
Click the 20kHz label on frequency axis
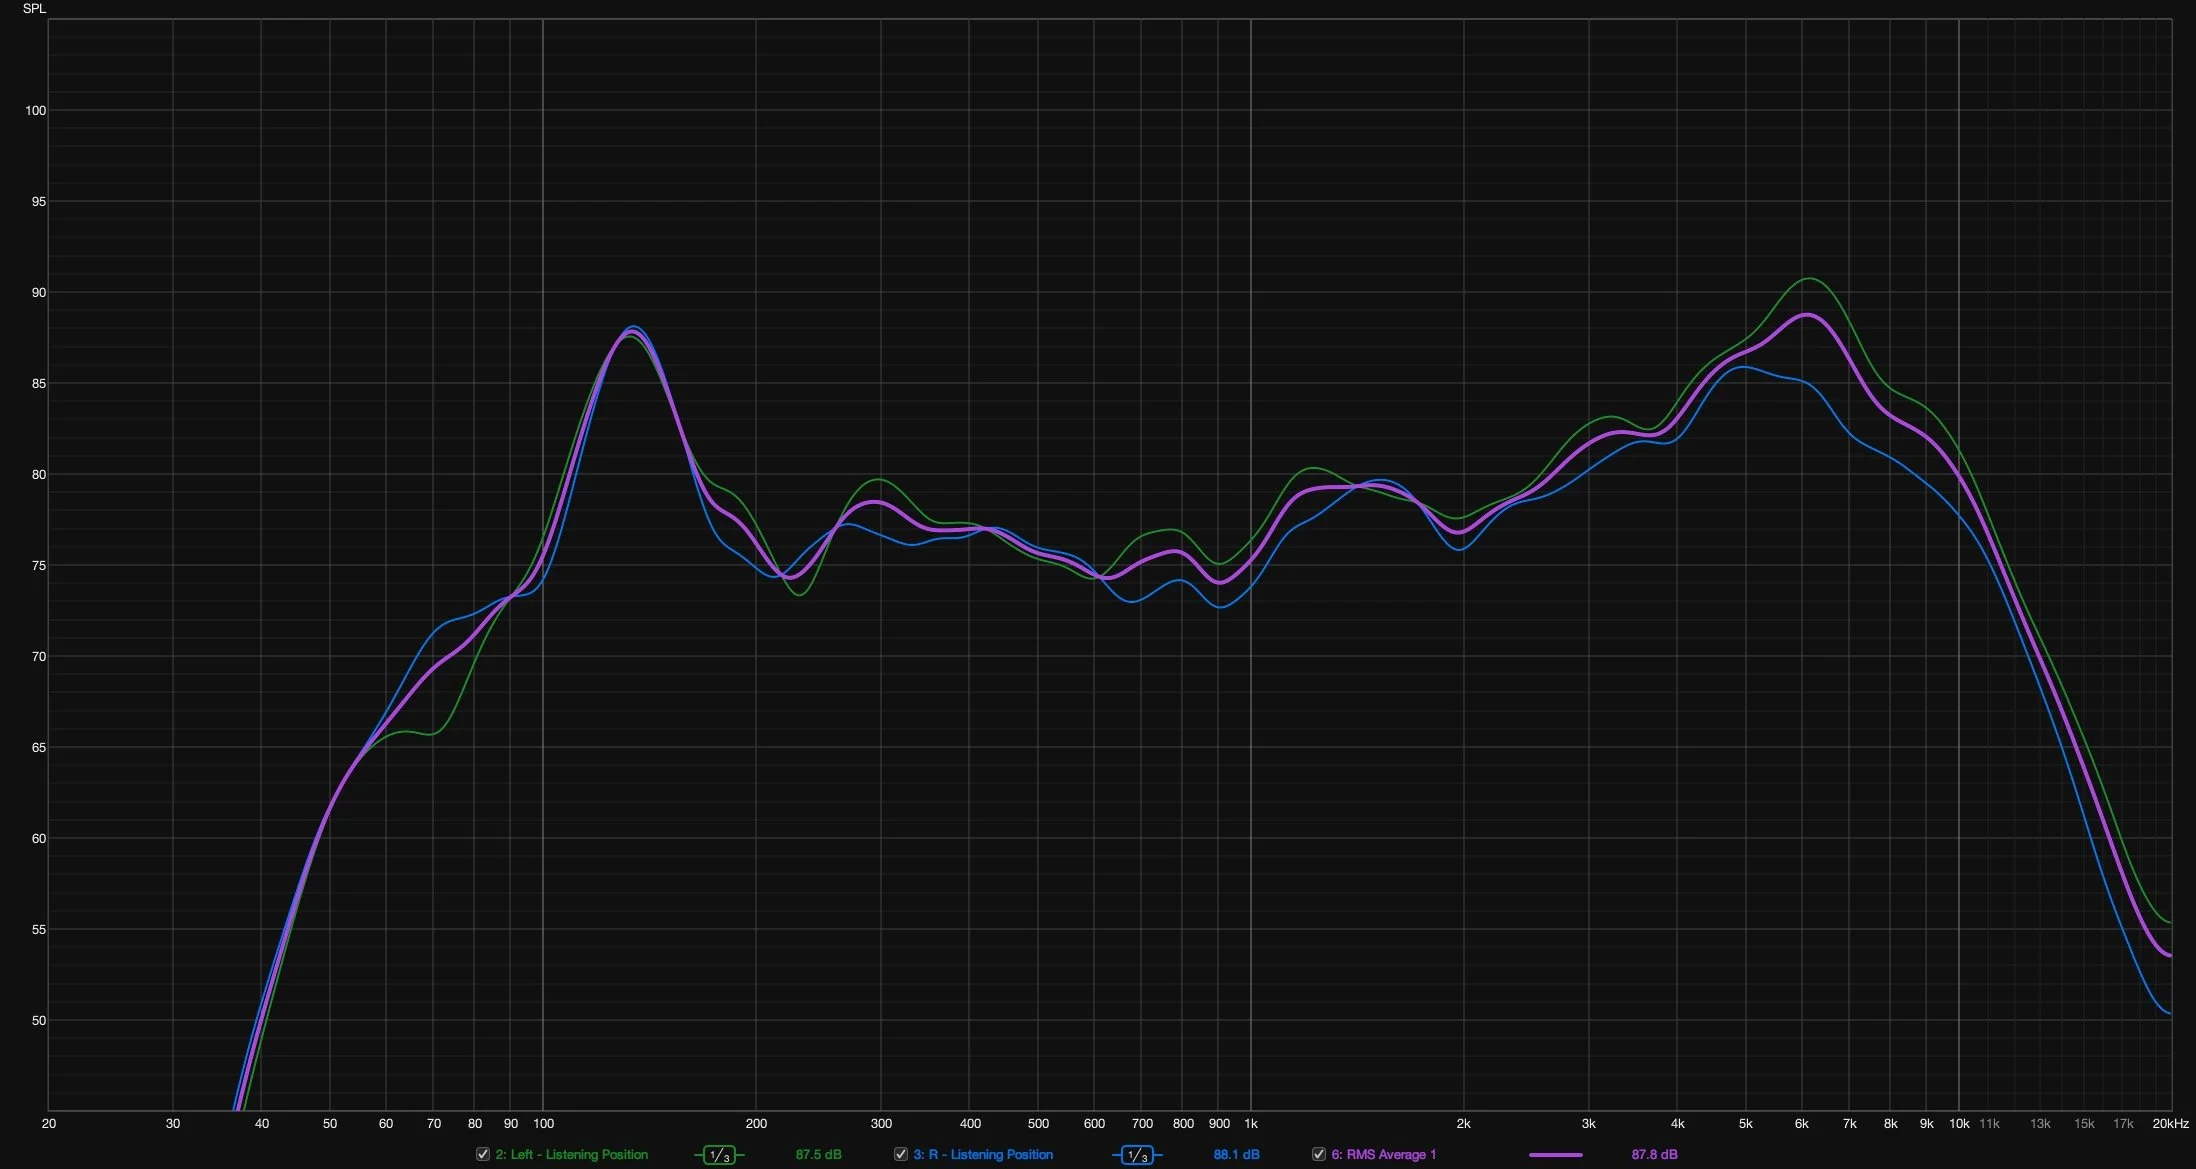(x=2170, y=1124)
